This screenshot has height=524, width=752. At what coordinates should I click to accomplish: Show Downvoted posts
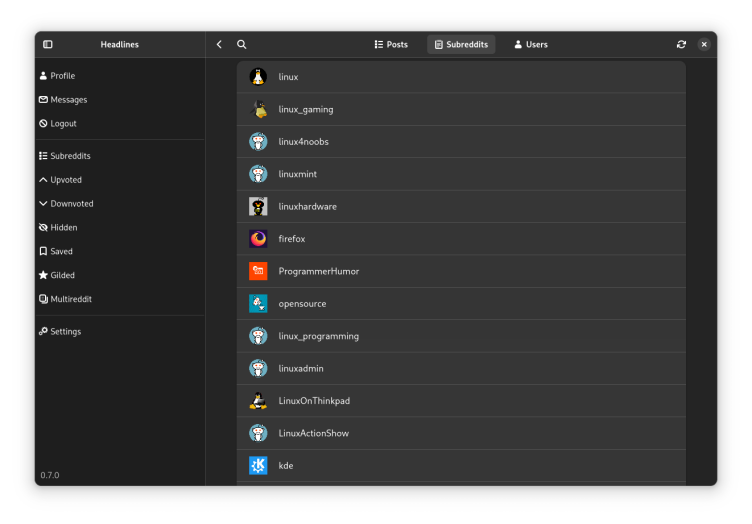pyautogui.click(x=71, y=204)
